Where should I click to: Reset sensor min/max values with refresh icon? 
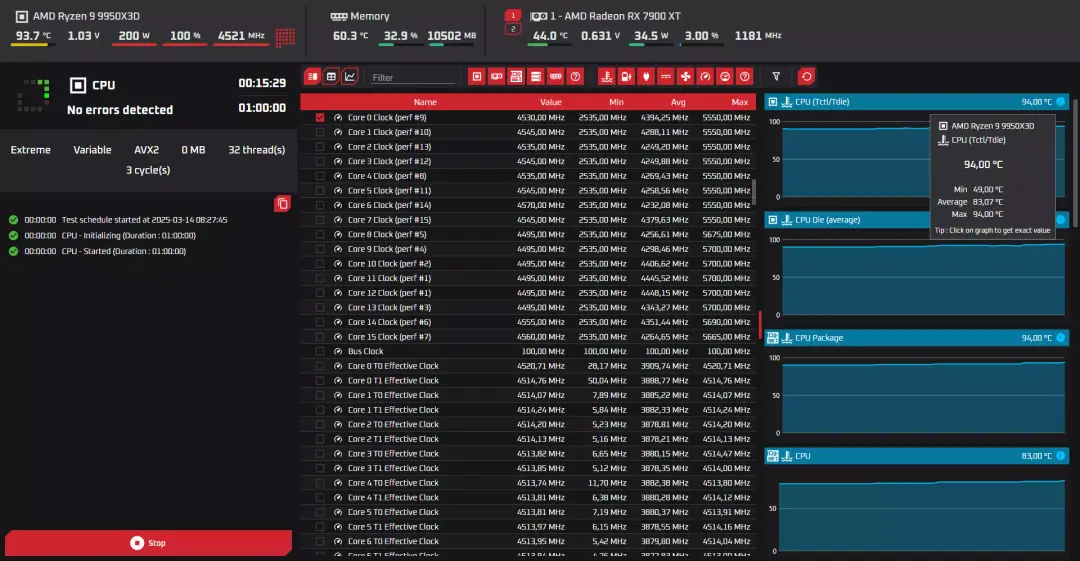tap(807, 76)
